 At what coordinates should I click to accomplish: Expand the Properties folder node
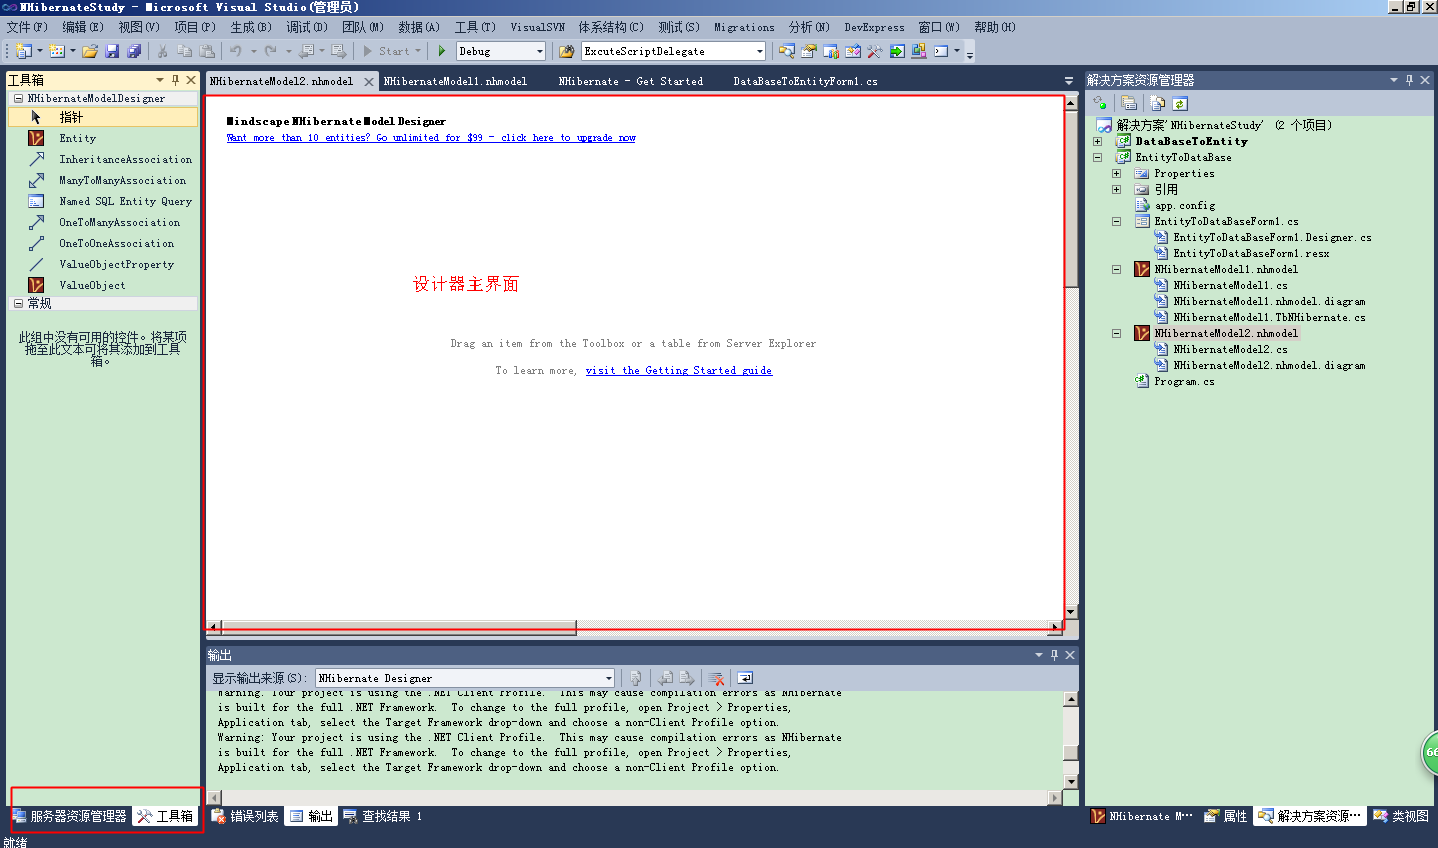coord(1116,173)
